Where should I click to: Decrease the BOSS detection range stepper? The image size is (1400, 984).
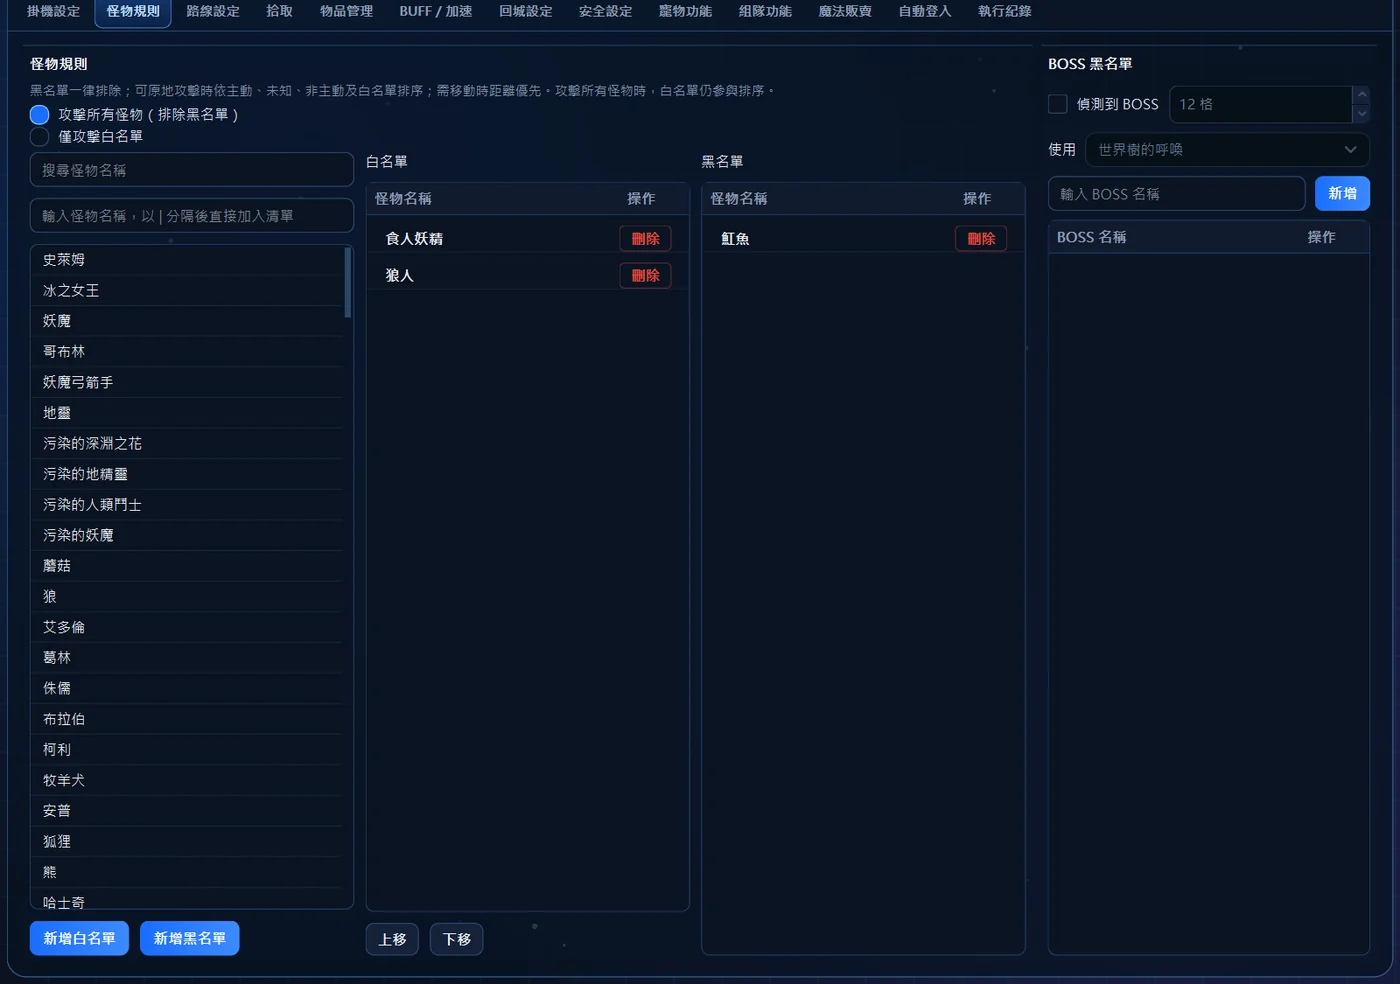click(x=1361, y=113)
